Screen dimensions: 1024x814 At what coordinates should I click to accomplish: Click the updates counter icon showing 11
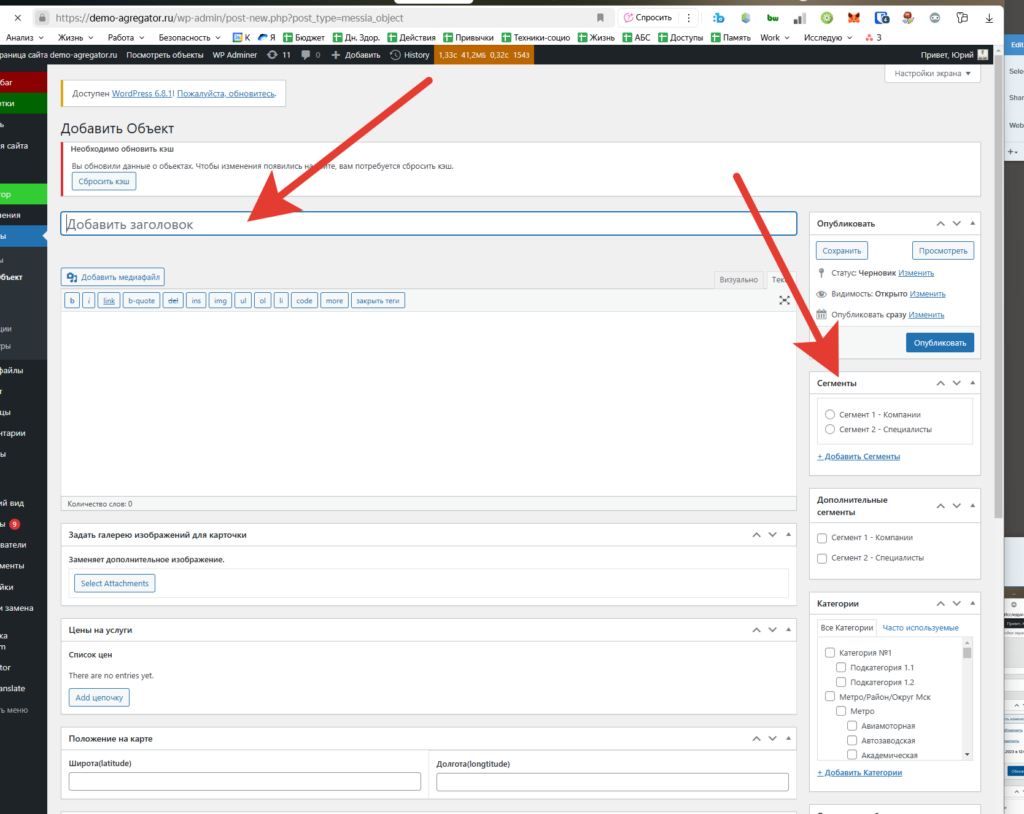click(x=279, y=55)
